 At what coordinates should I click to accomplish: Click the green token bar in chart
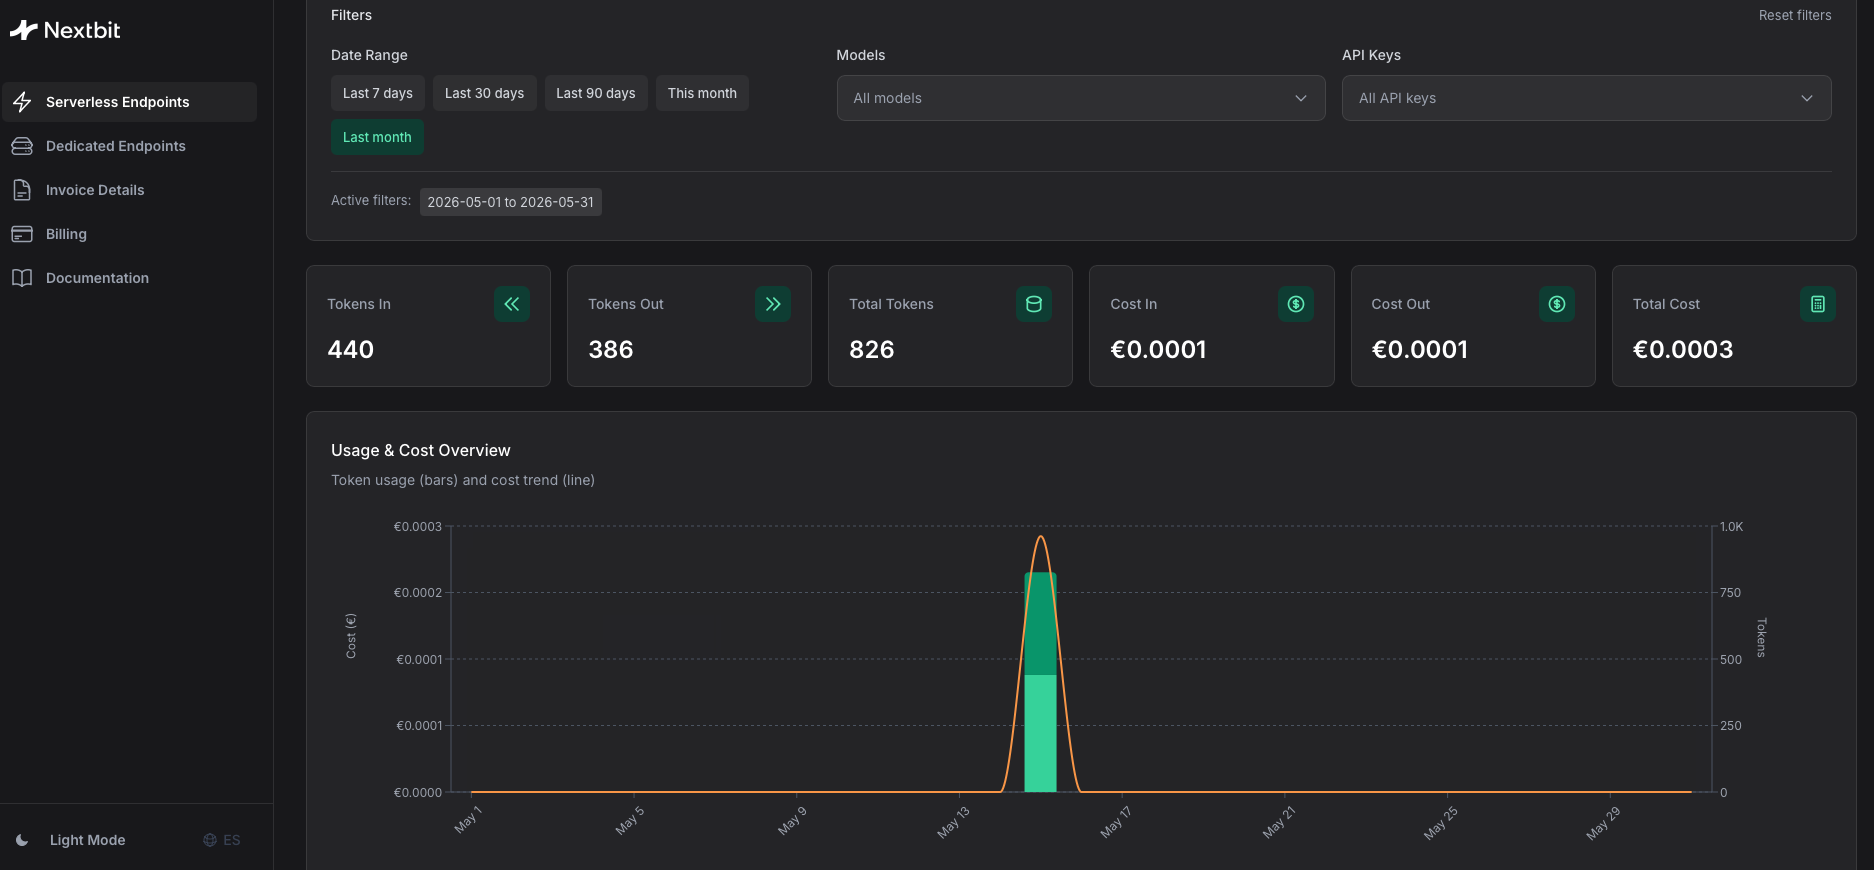(1041, 682)
